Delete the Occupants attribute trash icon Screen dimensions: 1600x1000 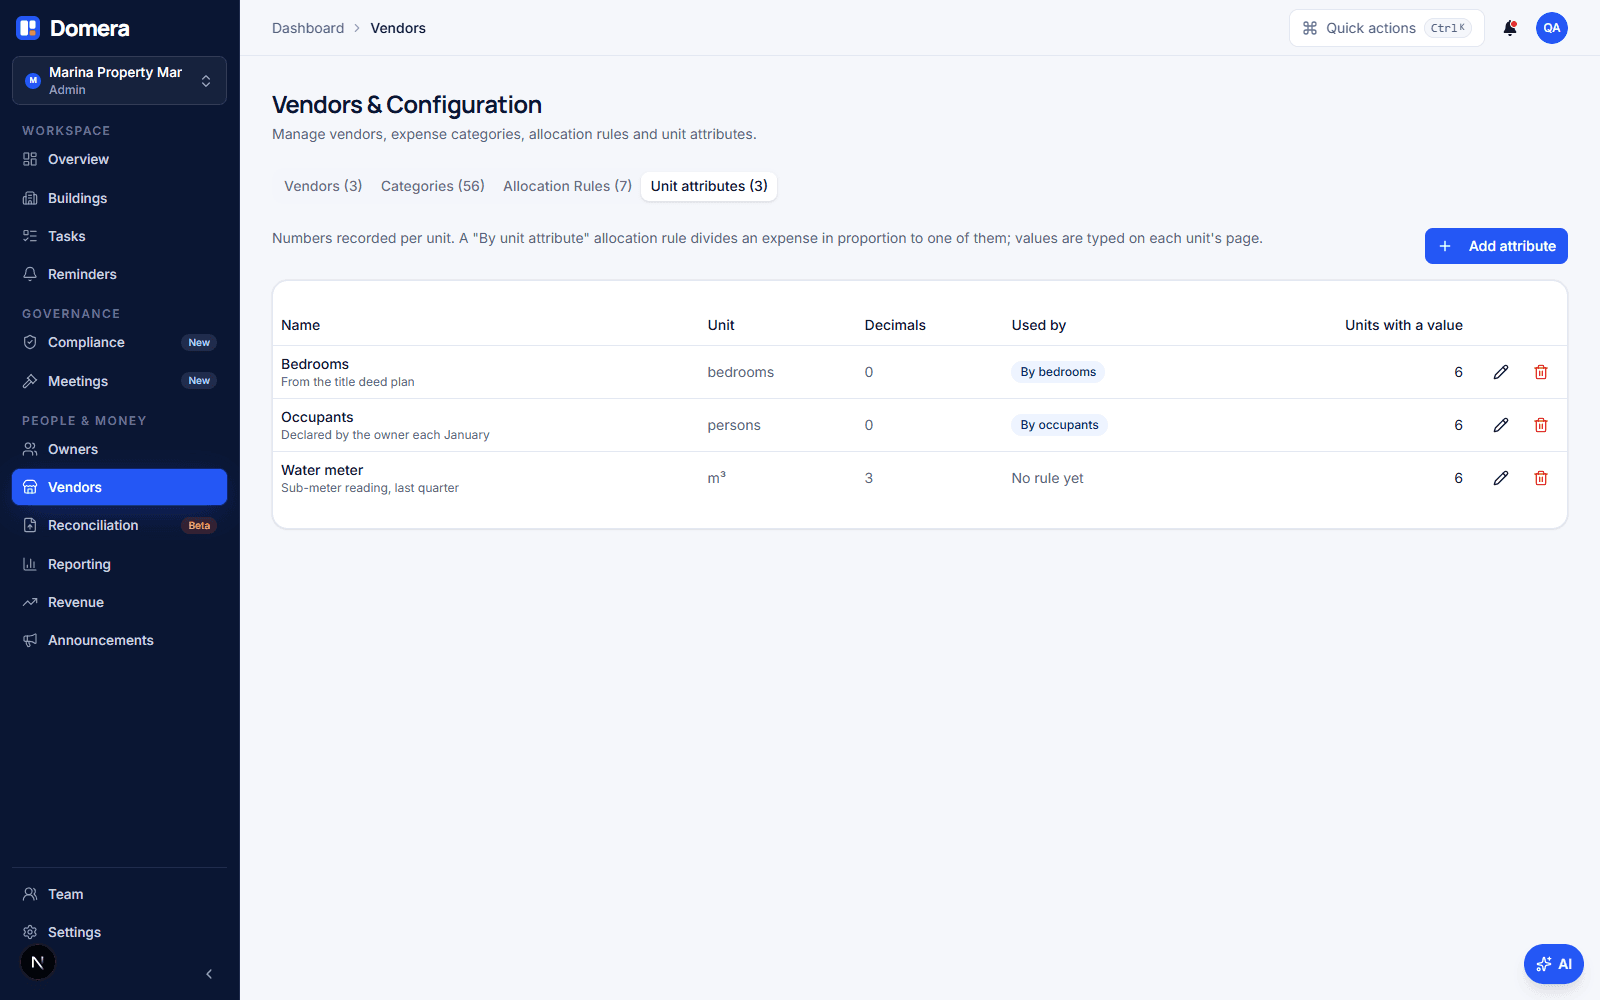[x=1541, y=425]
